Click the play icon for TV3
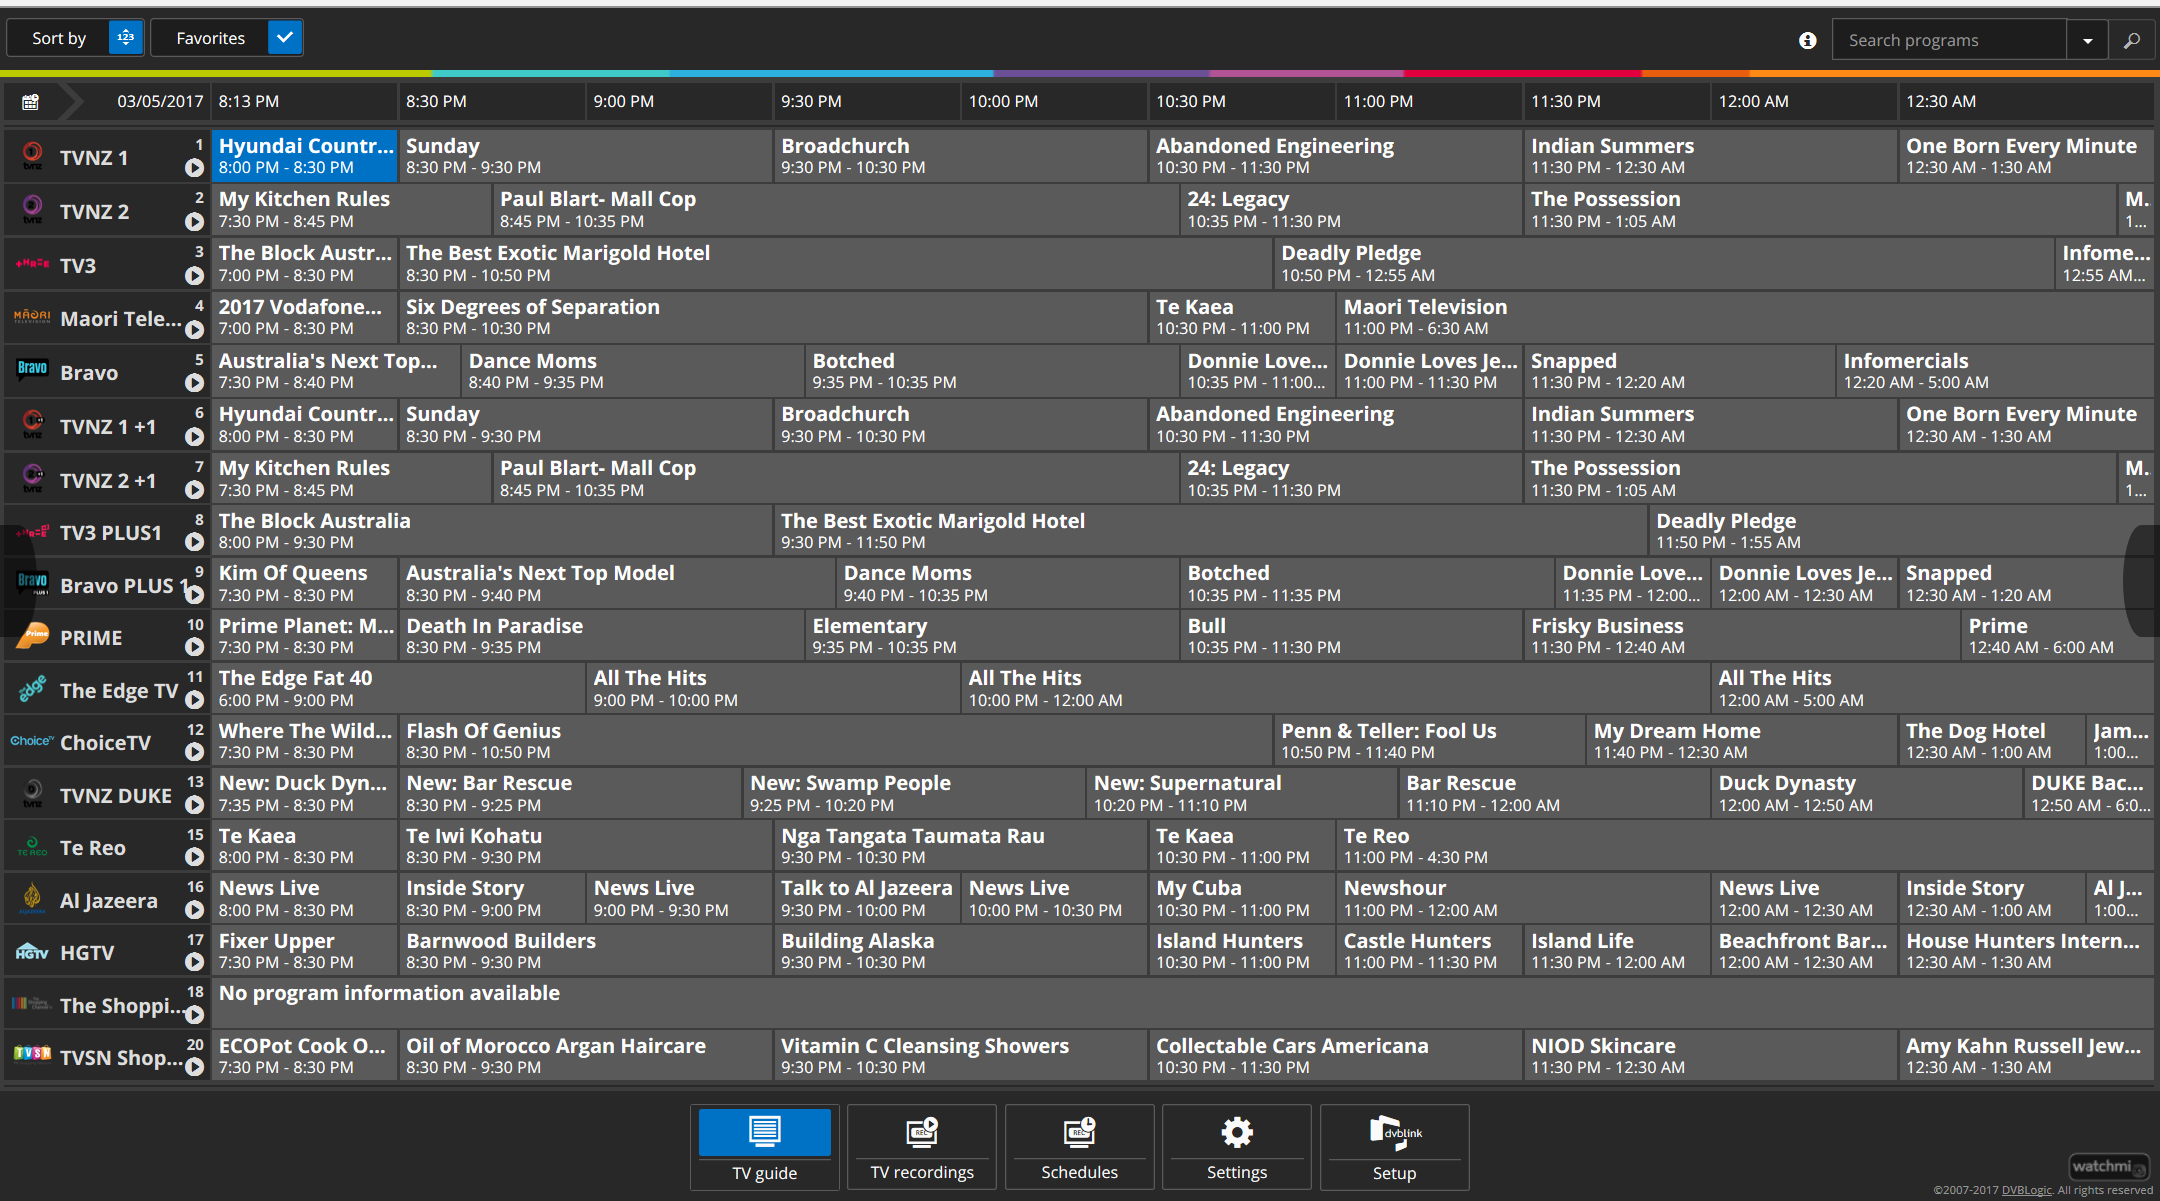Viewport: 2160px width, 1201px height. pyautogui.click(x=195, y=276)
